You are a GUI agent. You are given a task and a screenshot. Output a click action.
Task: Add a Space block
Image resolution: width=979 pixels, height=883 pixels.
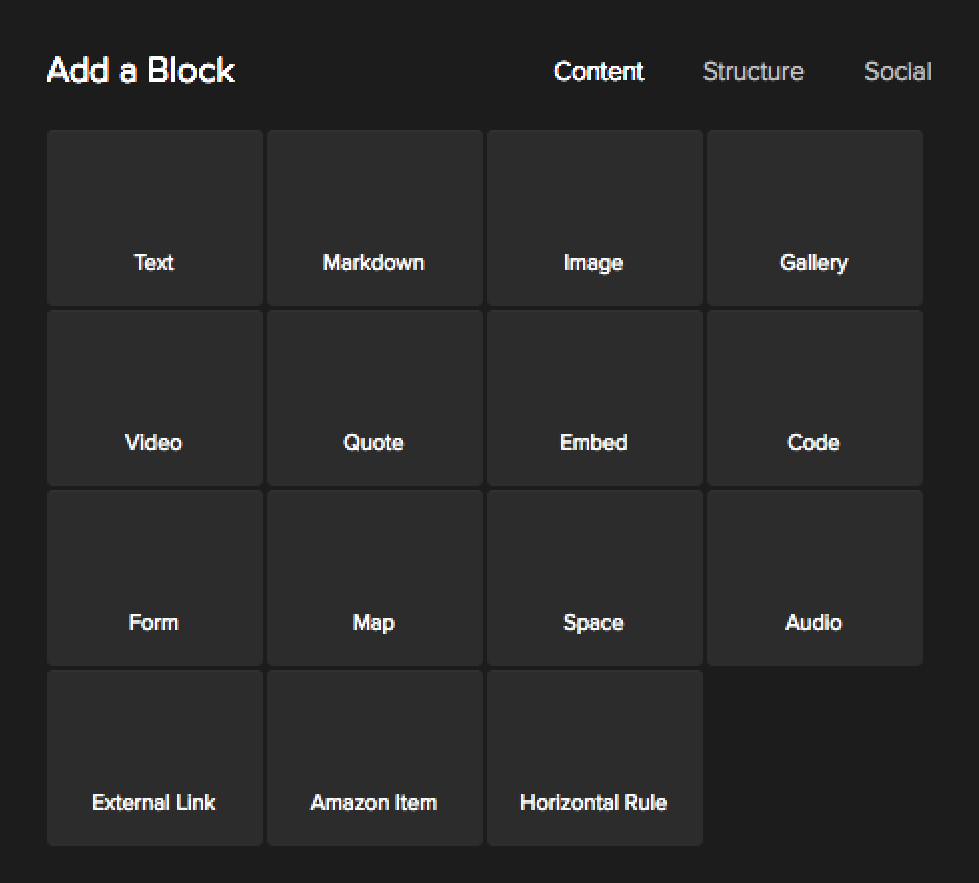click(594, 578)
